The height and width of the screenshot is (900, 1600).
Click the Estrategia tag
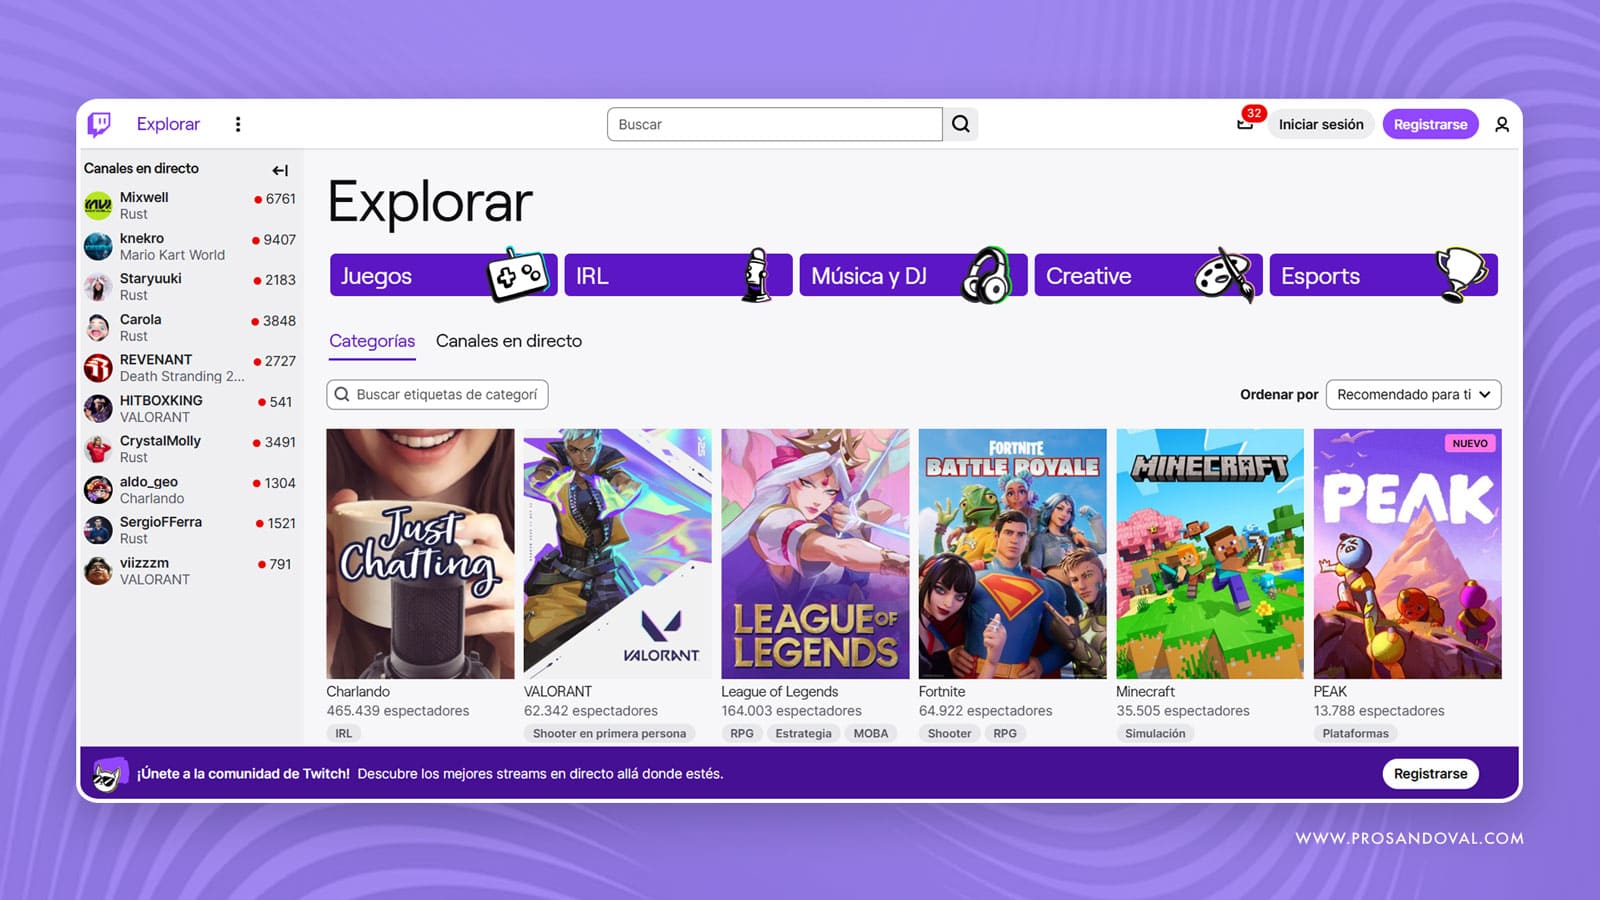pos(803,733)
